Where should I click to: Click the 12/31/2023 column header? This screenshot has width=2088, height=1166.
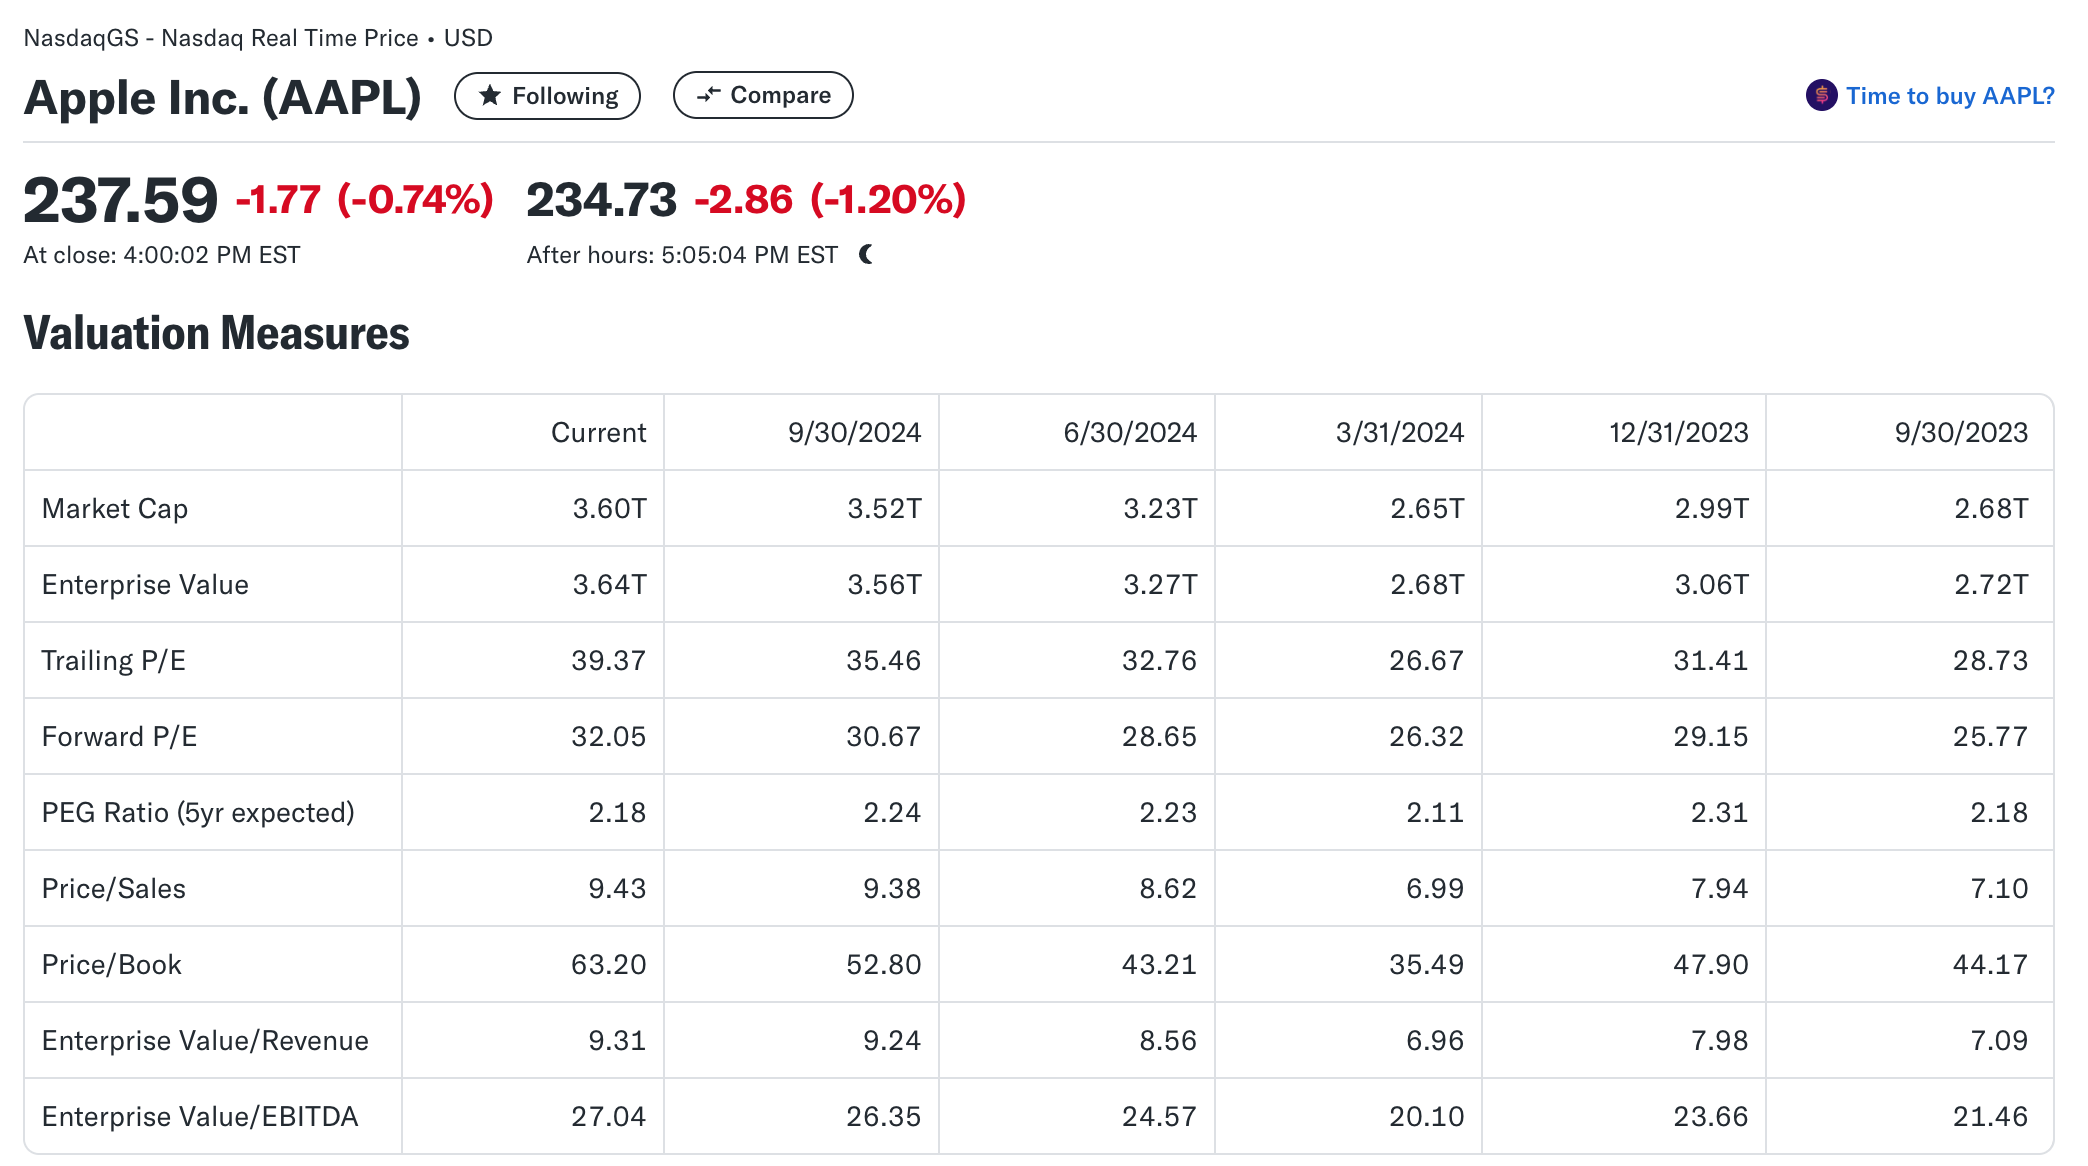(1678, 433)
